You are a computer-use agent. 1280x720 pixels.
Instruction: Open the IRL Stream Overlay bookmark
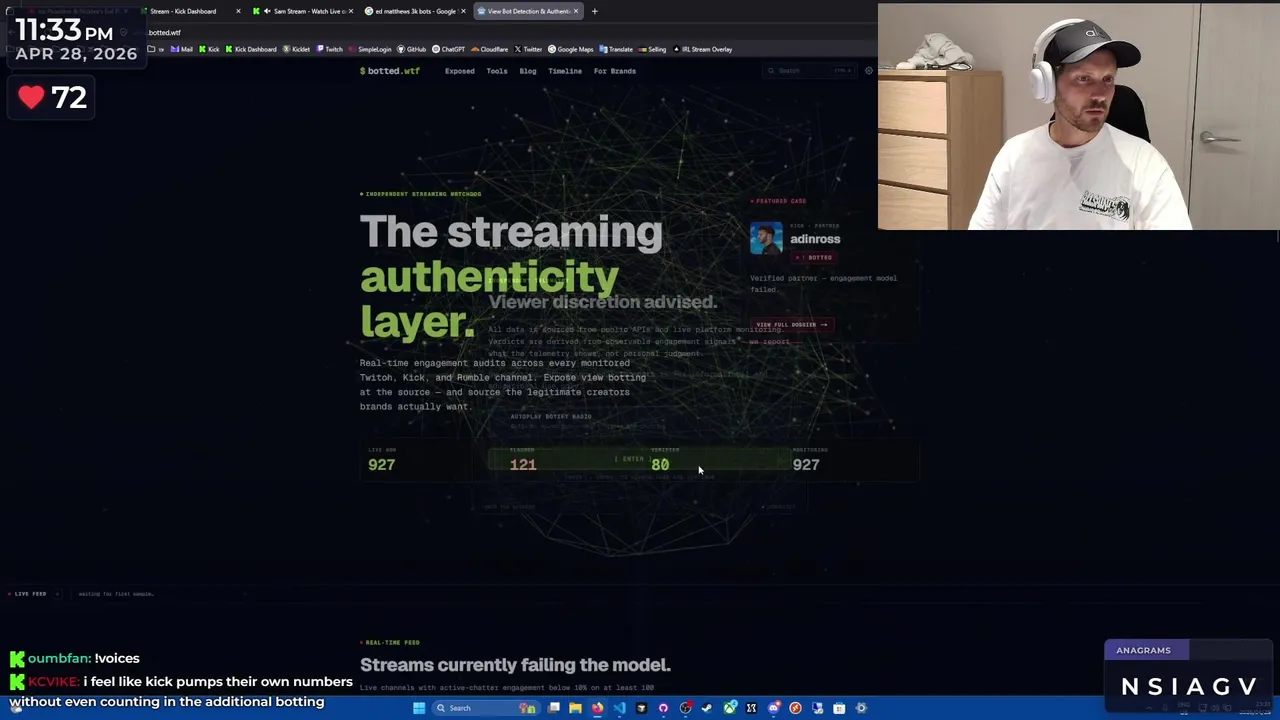702,49
